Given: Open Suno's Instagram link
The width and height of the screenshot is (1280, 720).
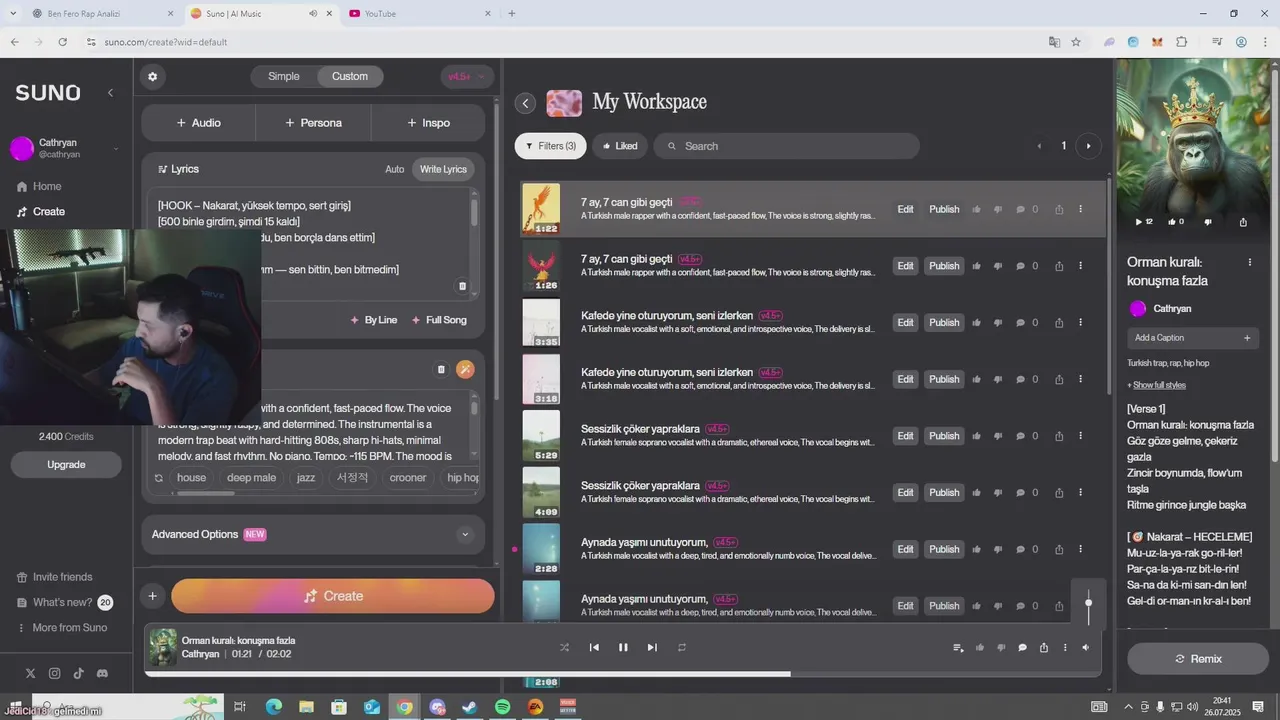Looking at the screenshot, I should coord(54,674).
